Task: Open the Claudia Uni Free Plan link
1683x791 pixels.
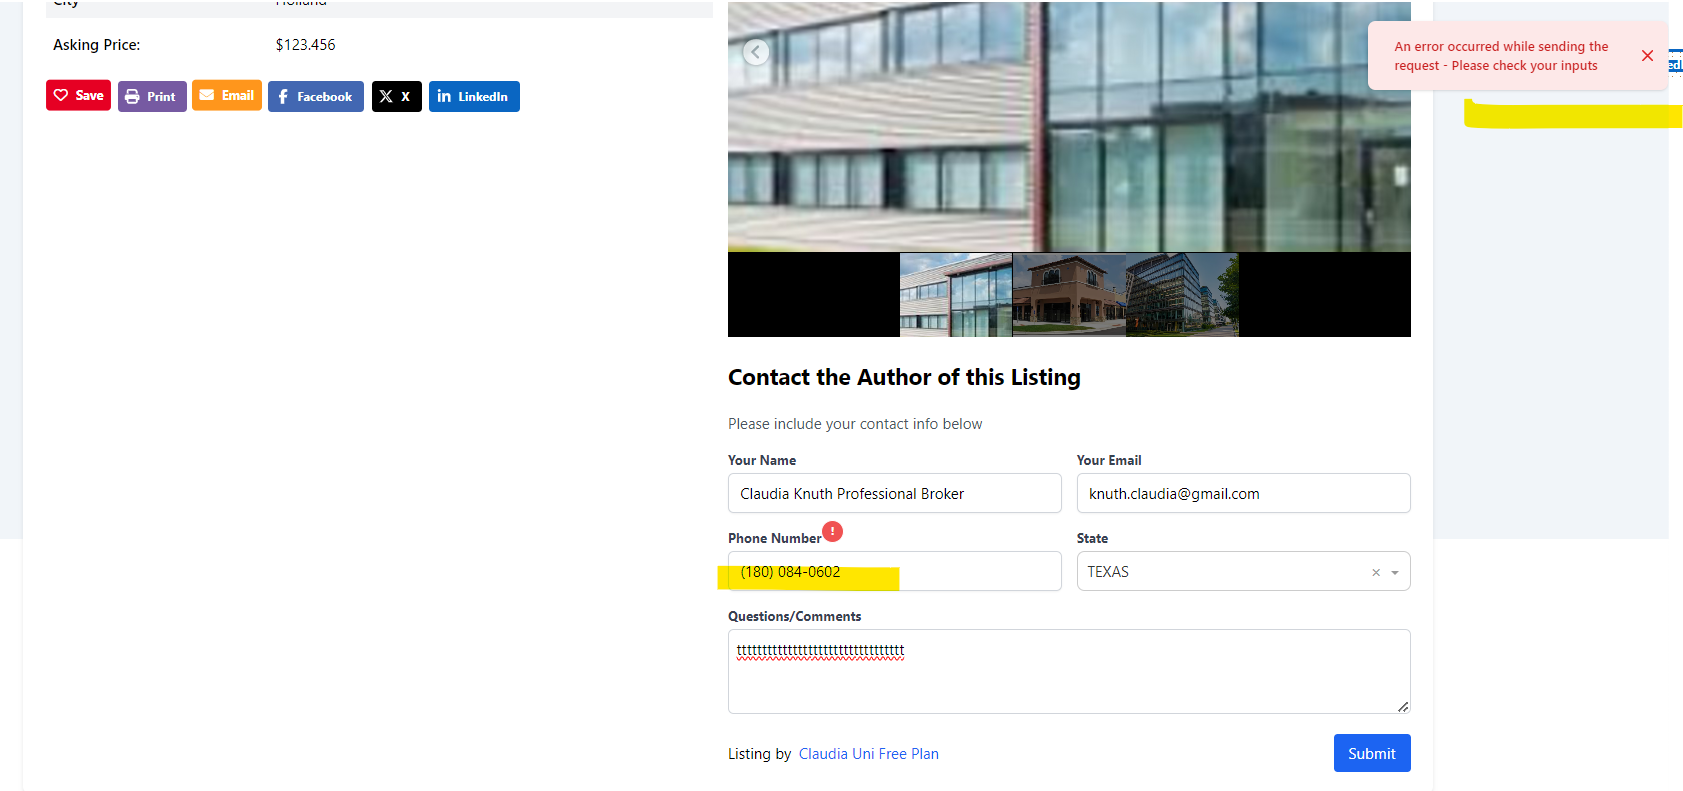Action: (x=868, y=754)
